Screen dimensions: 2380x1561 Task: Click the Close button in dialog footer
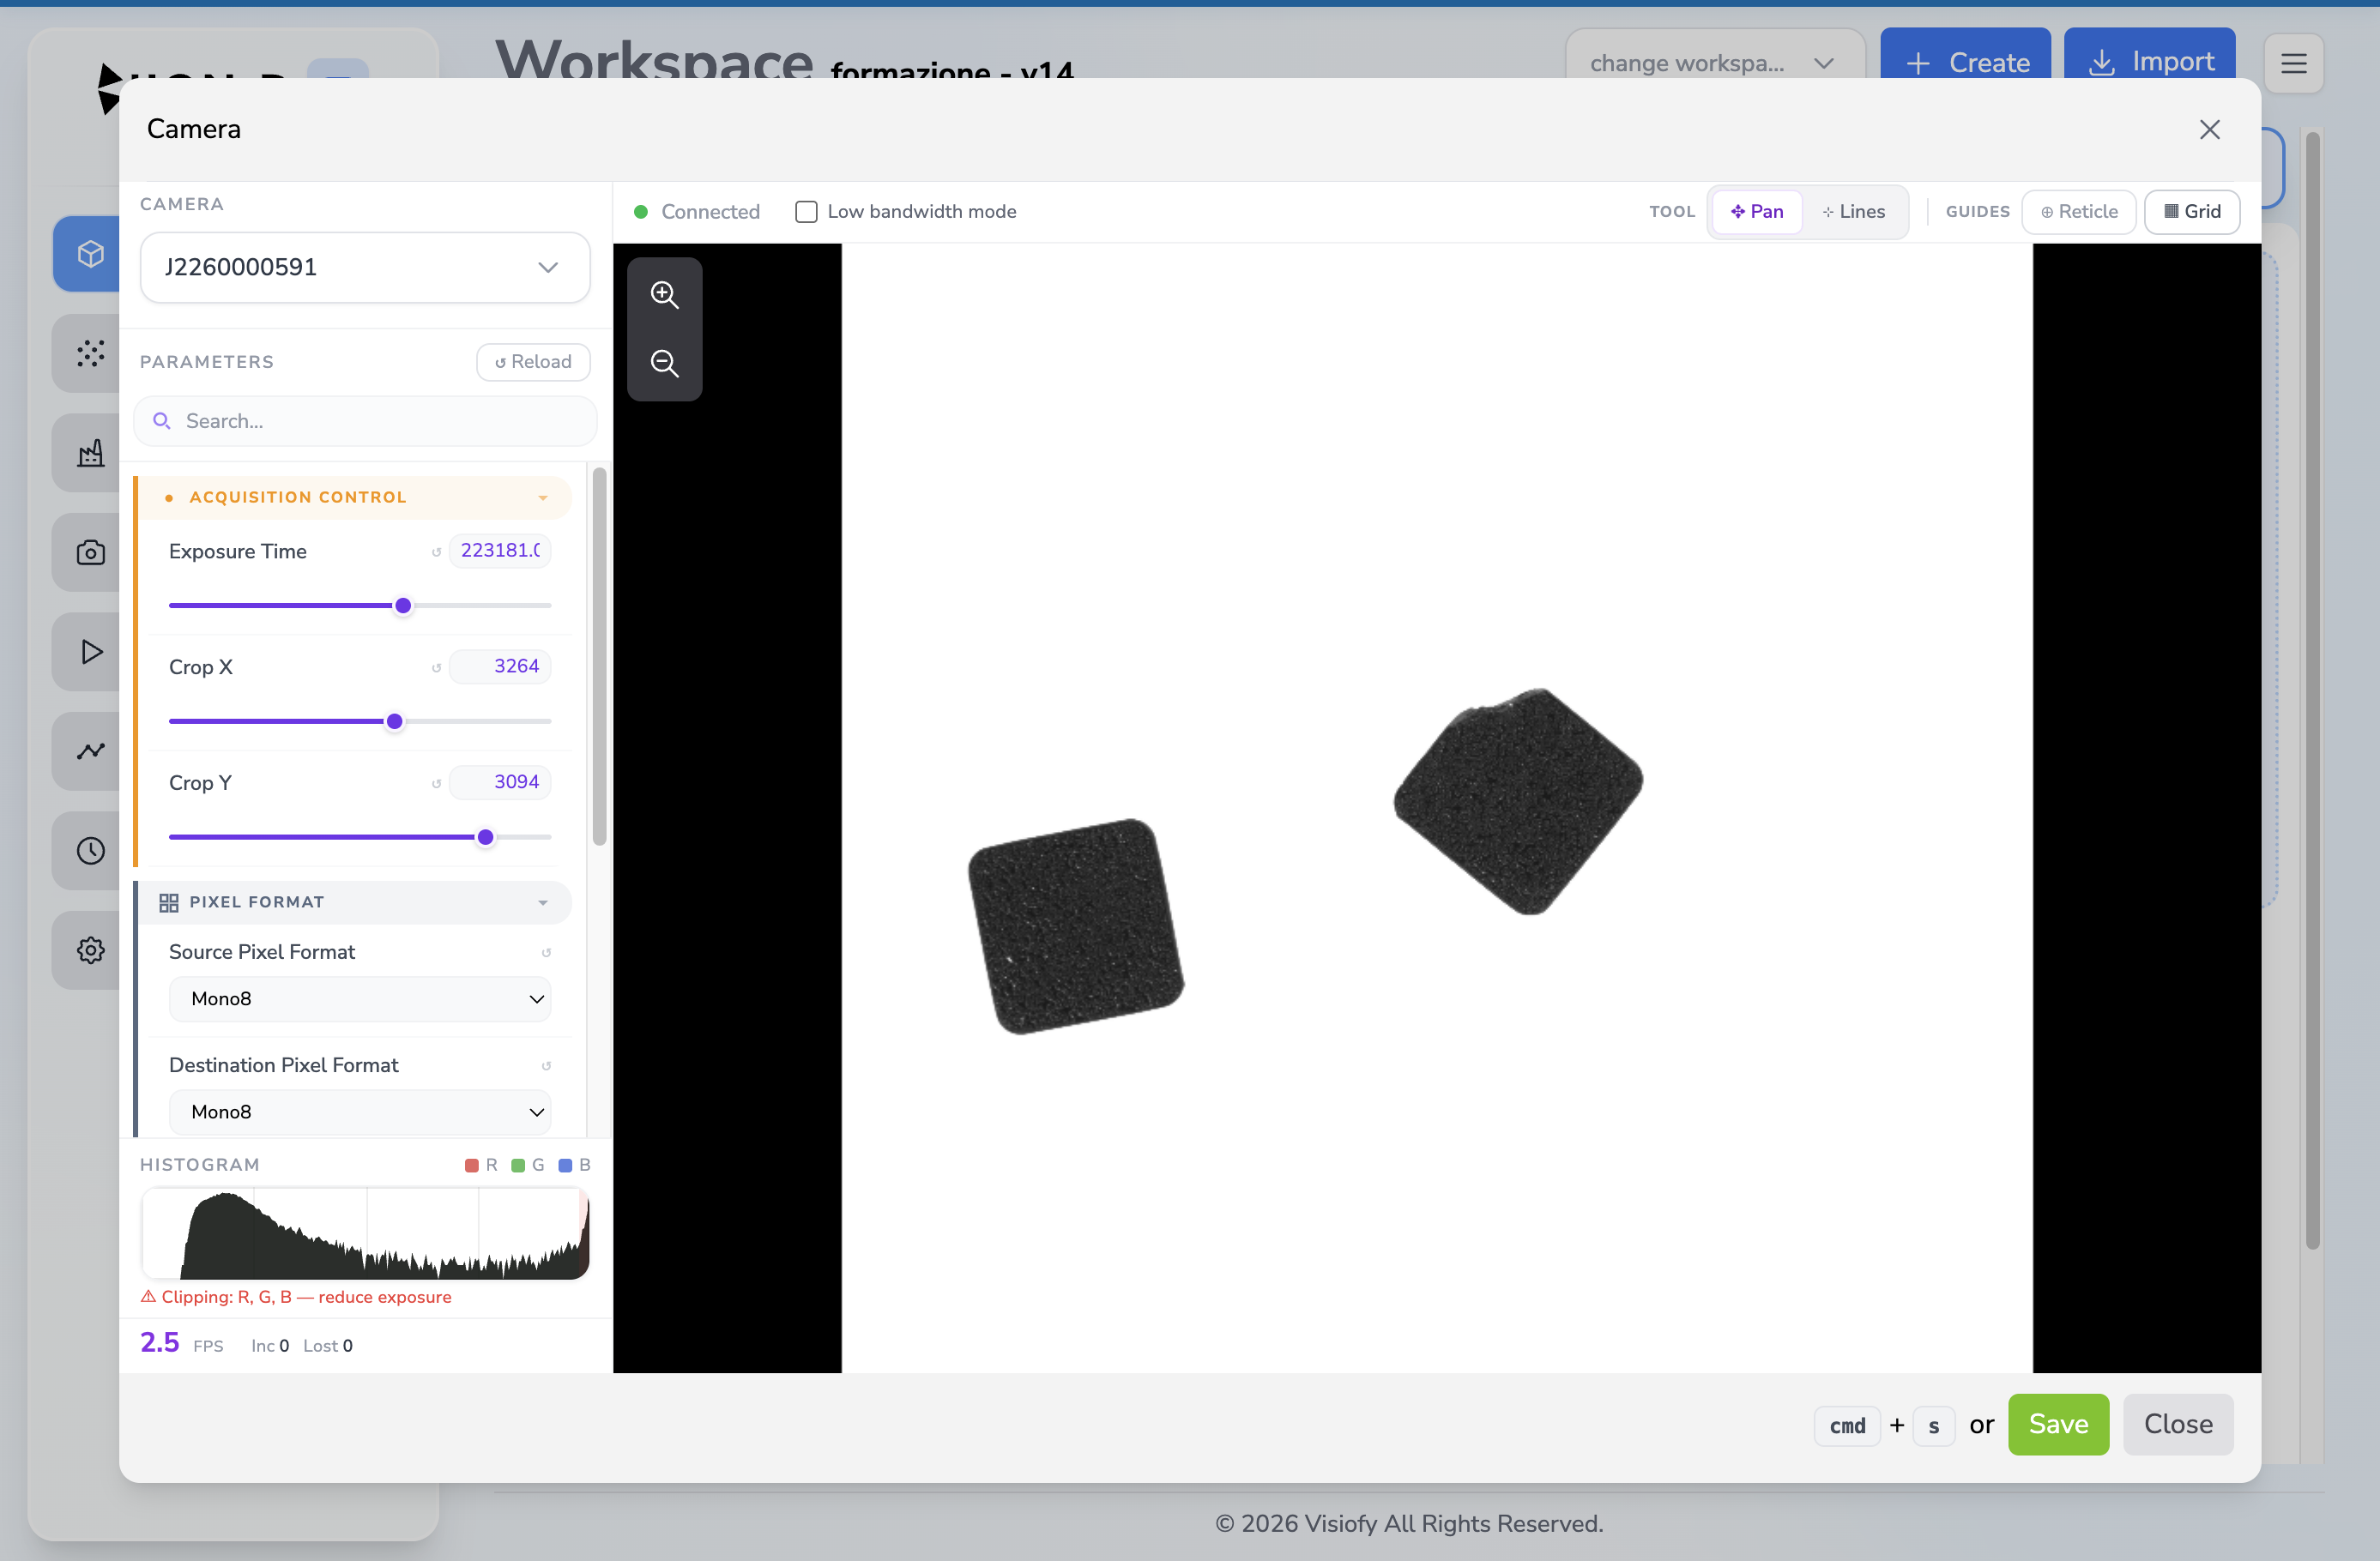2177,1424
